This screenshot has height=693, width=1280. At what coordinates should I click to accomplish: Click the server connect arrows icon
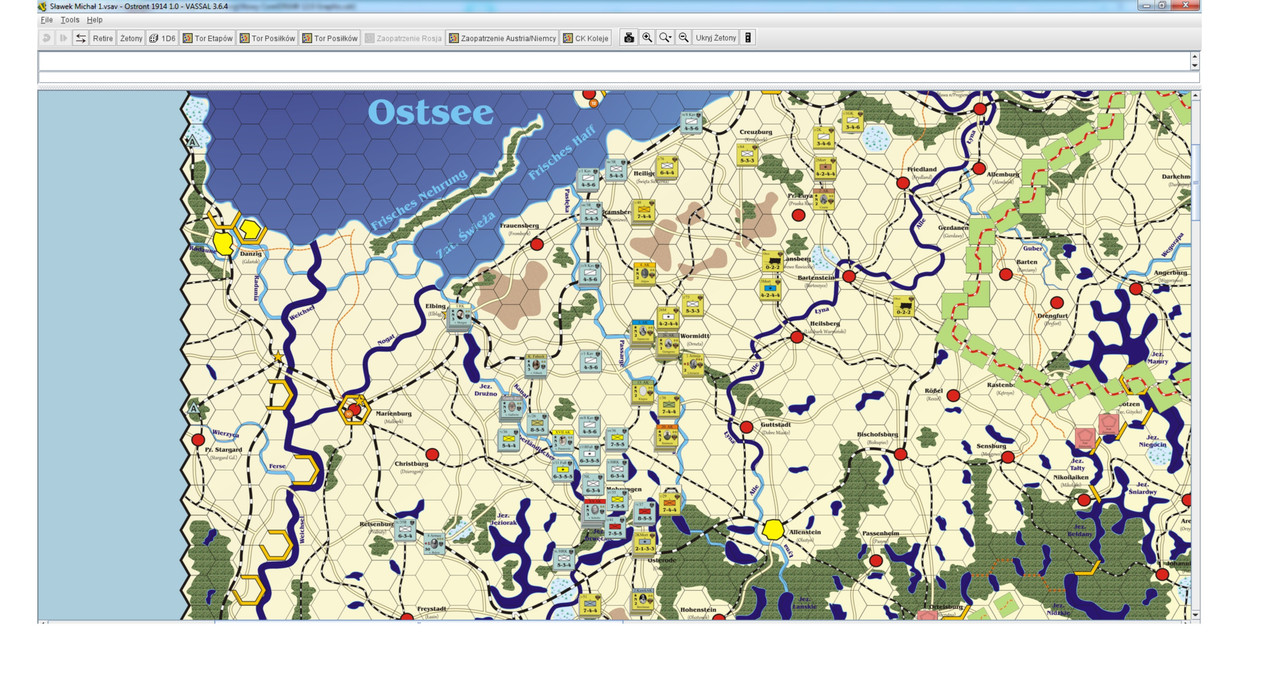tap(81, 38)
